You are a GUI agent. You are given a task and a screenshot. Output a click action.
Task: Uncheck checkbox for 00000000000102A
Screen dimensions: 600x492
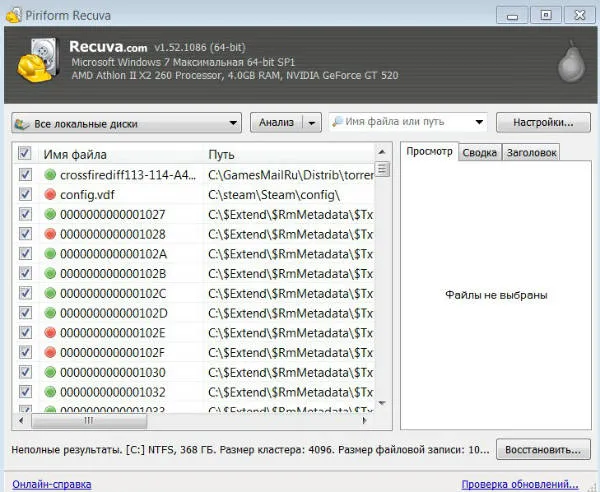(25, 254)
